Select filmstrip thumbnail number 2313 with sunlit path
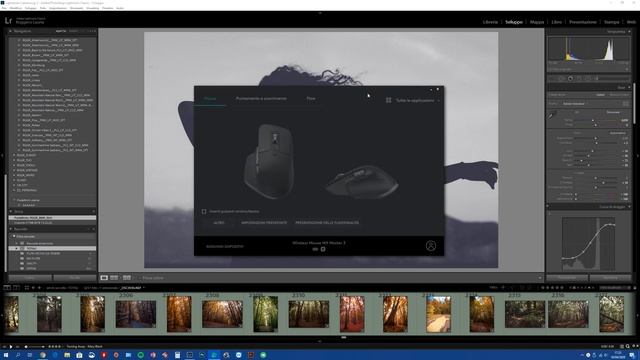Viewport: 640px width, 360px height. point(438,314)
